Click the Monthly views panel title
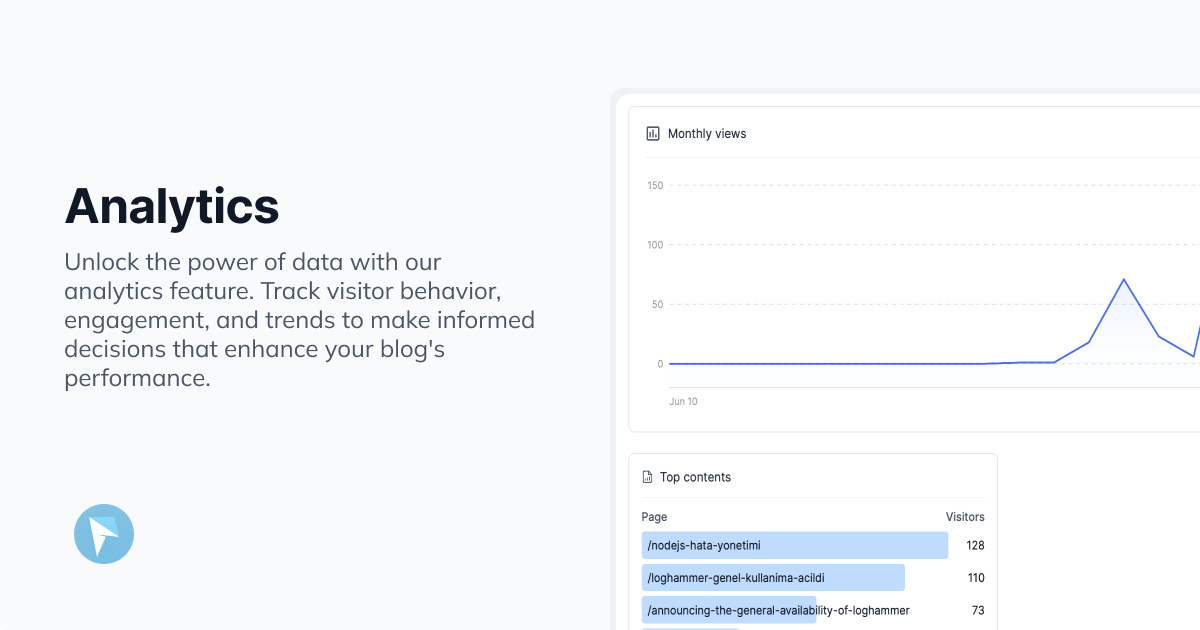The height and width of the screenshot is (630, 1200). [x=707, y=134]
